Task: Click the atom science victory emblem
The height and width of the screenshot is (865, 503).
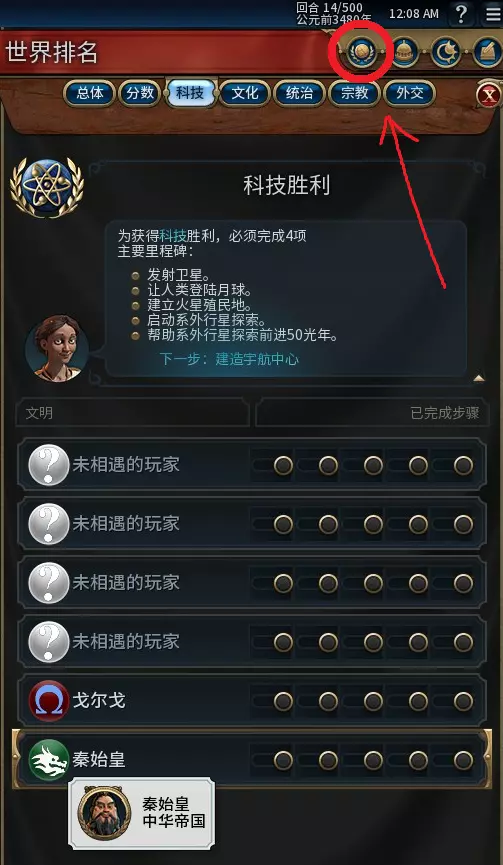Action: coord(47,188)
